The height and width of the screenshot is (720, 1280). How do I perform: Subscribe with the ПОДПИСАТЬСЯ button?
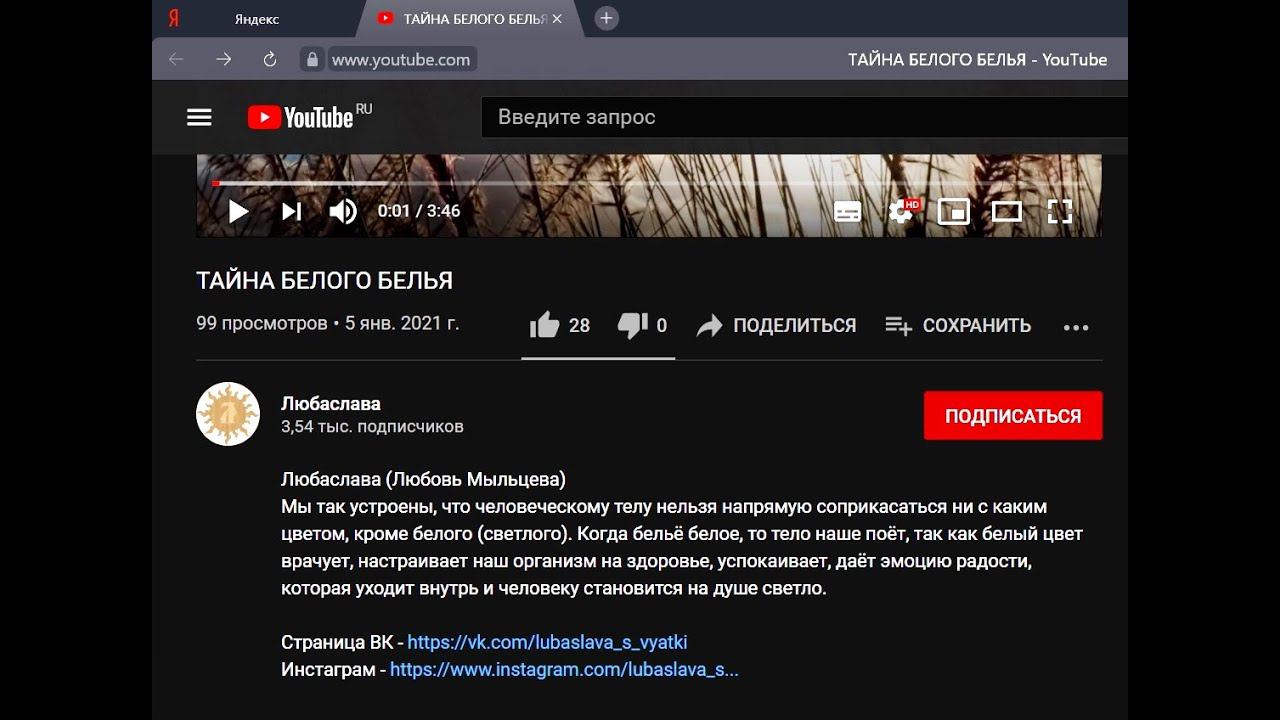[x=1013, y=416]
